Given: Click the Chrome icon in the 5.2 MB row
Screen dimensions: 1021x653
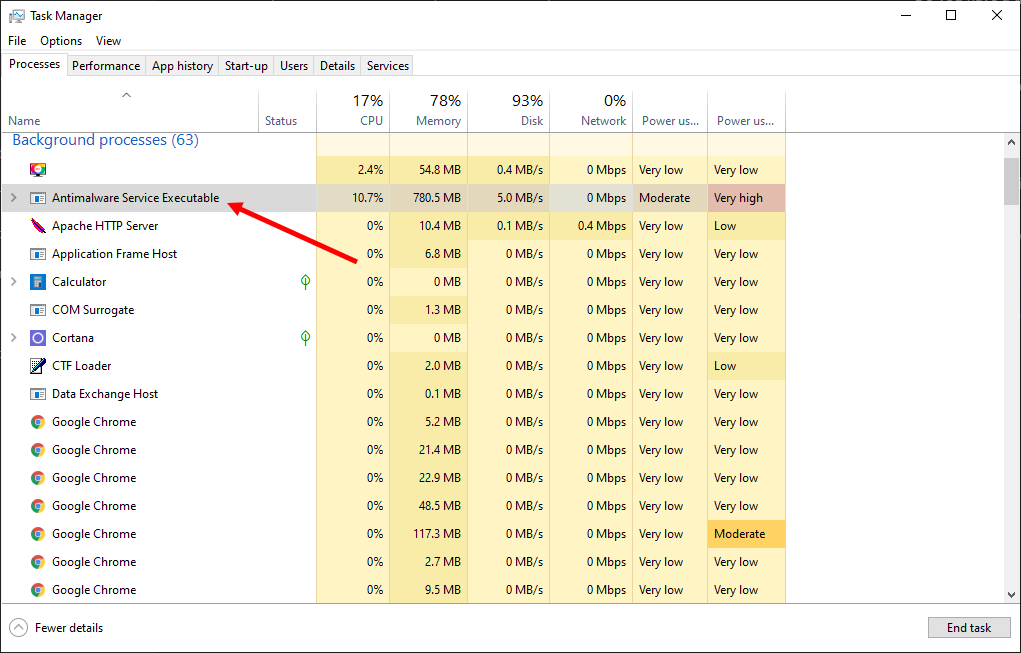Looking at the screenshot, I should tap(38, 422).
